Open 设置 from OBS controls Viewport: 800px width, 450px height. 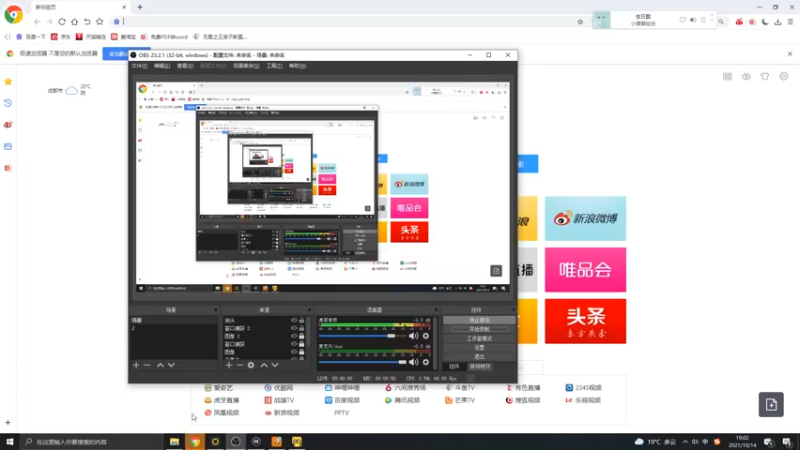[479, 347]
